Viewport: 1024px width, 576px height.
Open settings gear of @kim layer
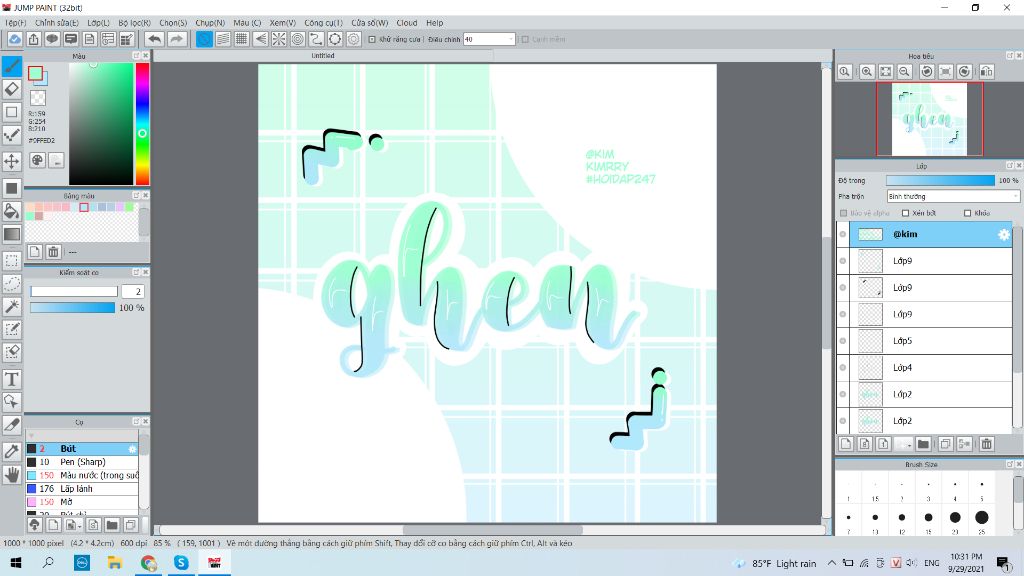pyautogui.click(x=1004, y=234)
